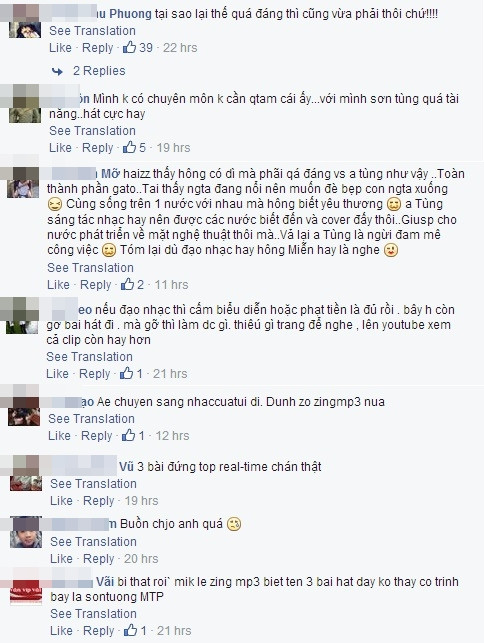Click the thumbs-up icon showing 5 likes
This screenshot has height=643, width=484.
tap(129, 147)
